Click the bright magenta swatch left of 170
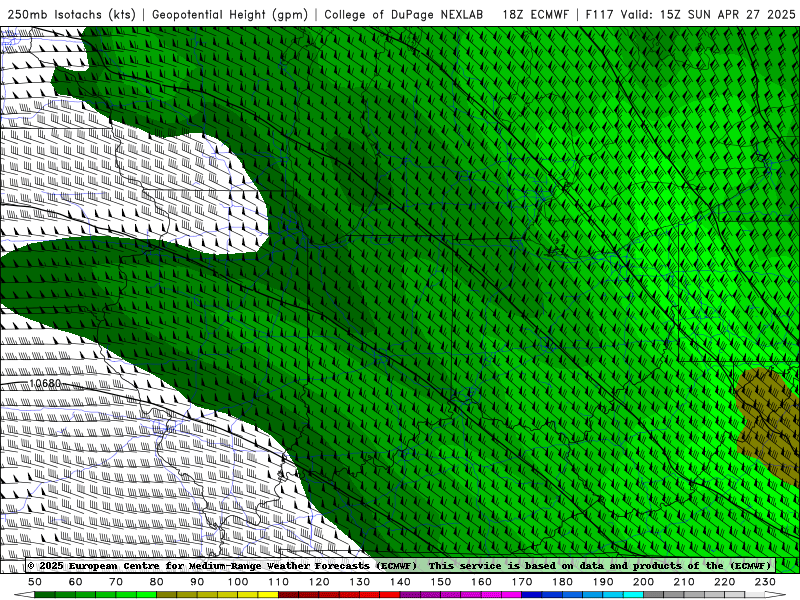This screenshot has height=600, width=800. 511,594
